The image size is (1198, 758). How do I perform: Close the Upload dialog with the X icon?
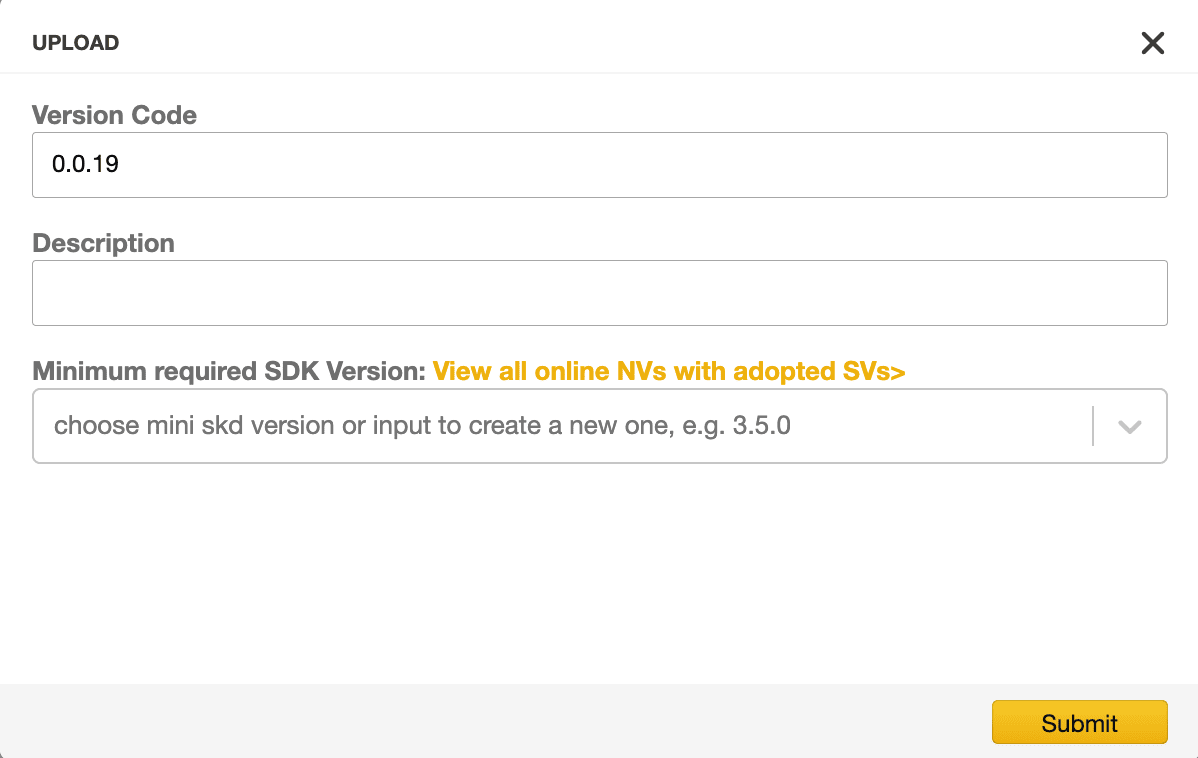point(1152,43)
